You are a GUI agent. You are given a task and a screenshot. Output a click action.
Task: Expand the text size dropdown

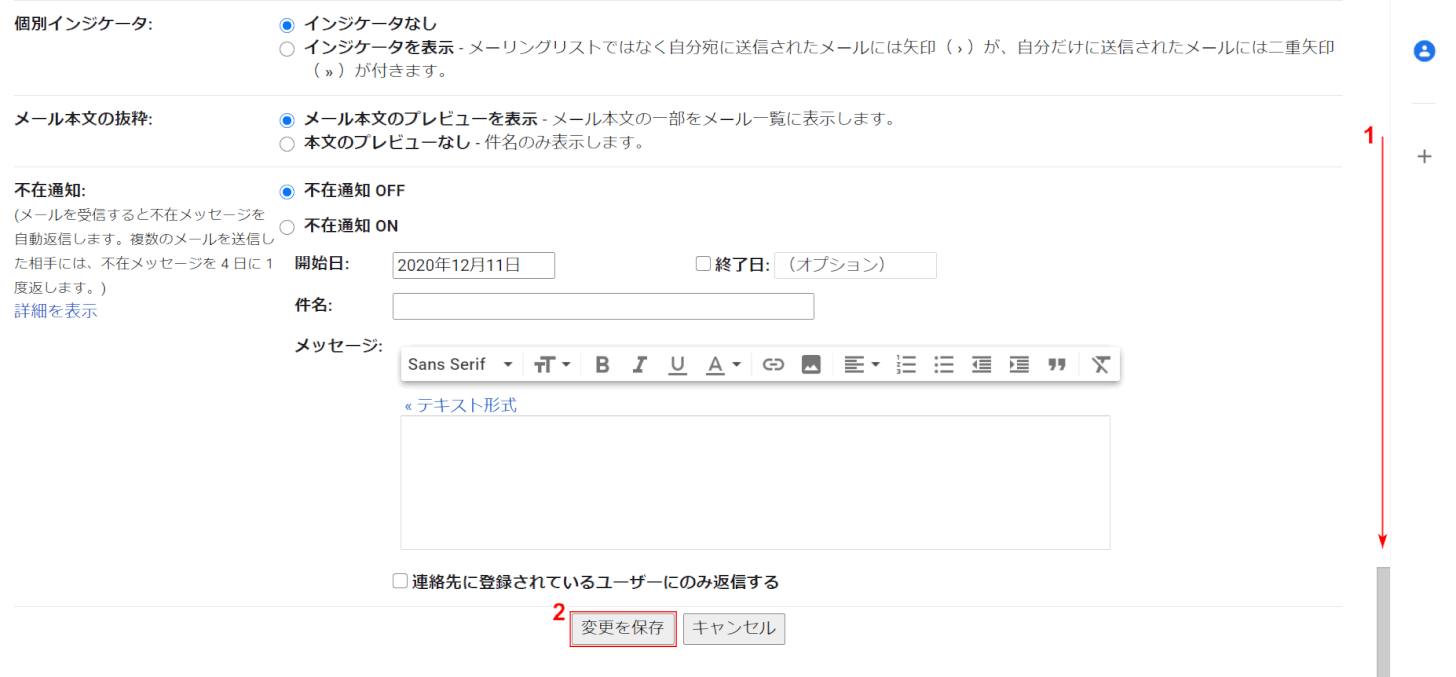(551, 365)
